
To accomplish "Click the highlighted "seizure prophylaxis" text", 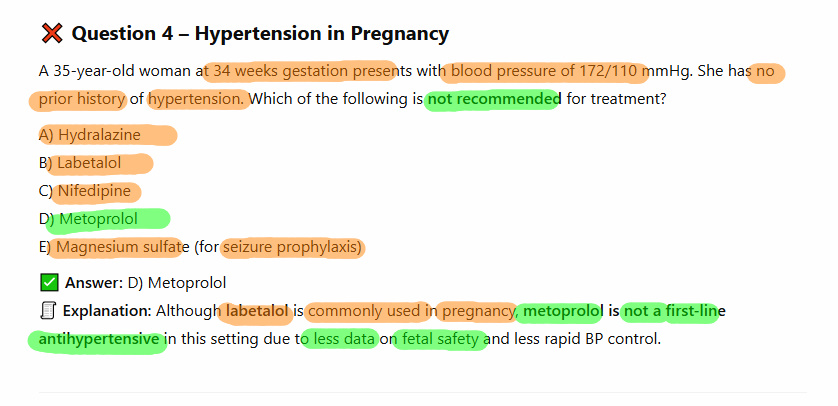I will (292, 247).
